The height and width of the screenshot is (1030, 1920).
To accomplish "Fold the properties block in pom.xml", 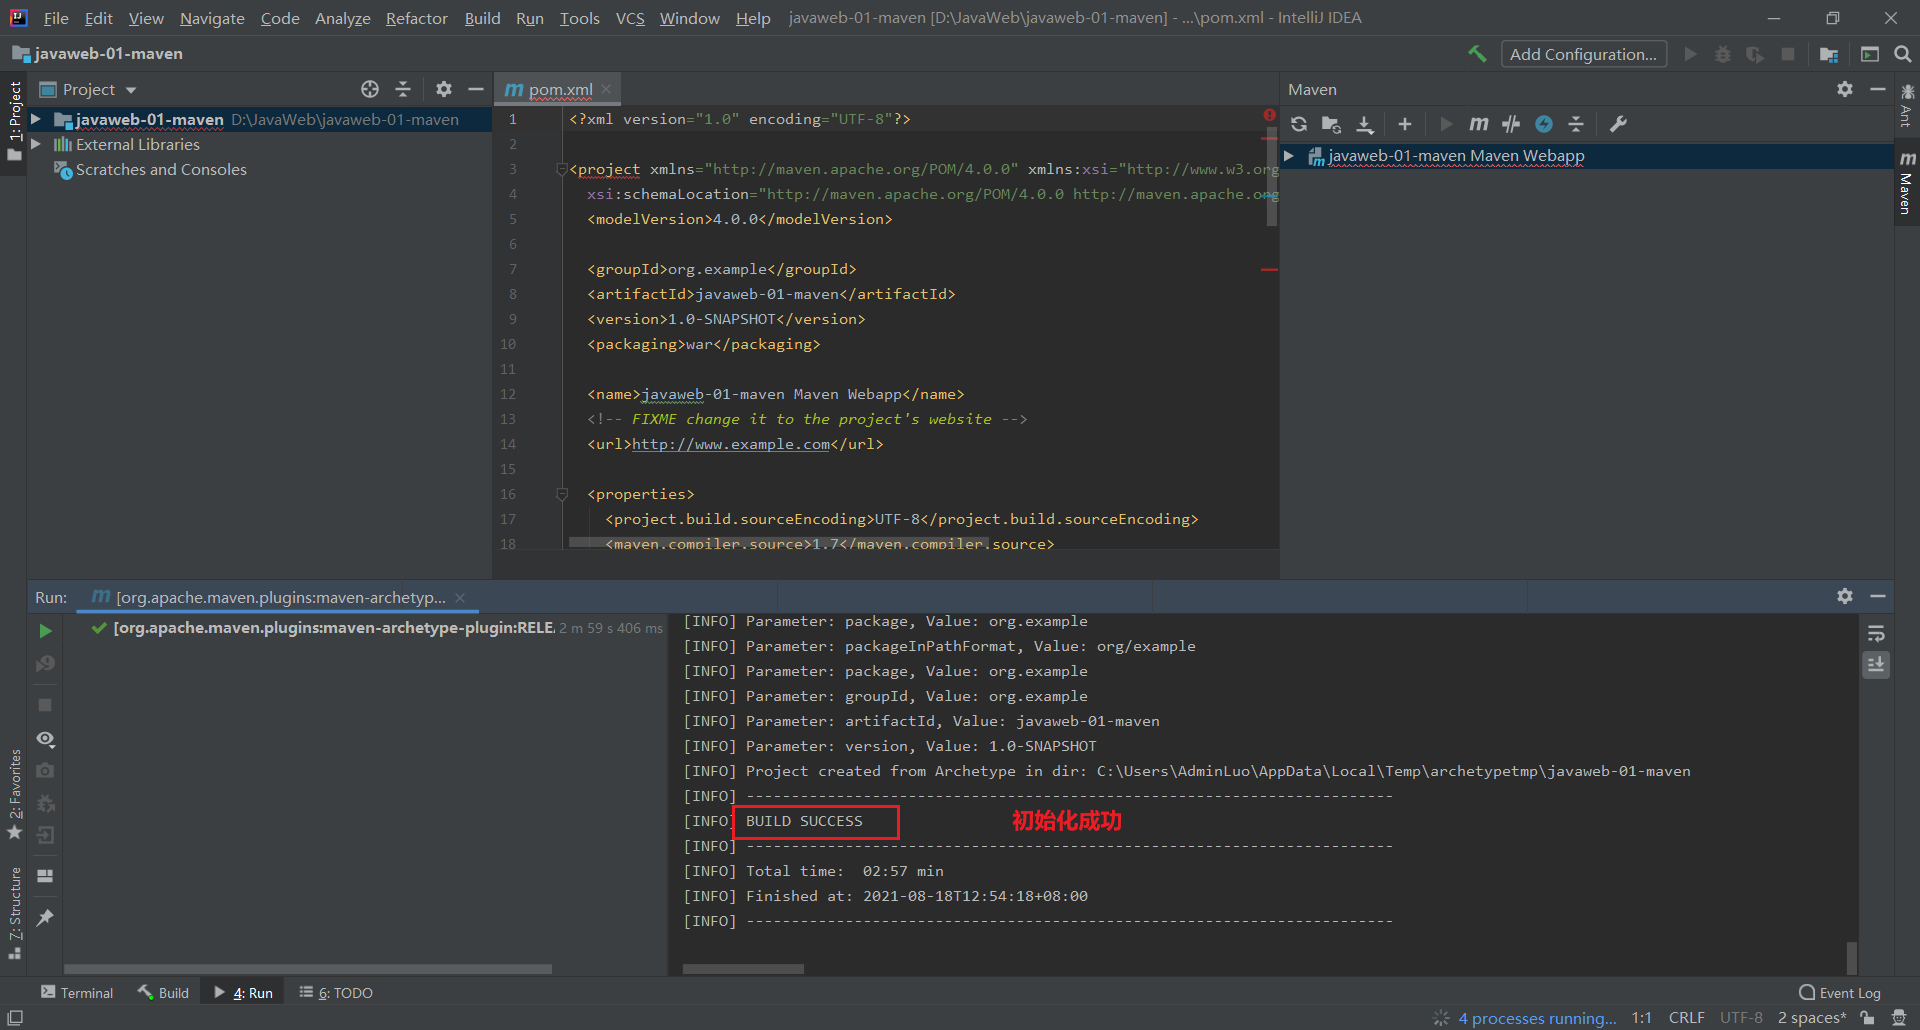I will pos(562,494).
